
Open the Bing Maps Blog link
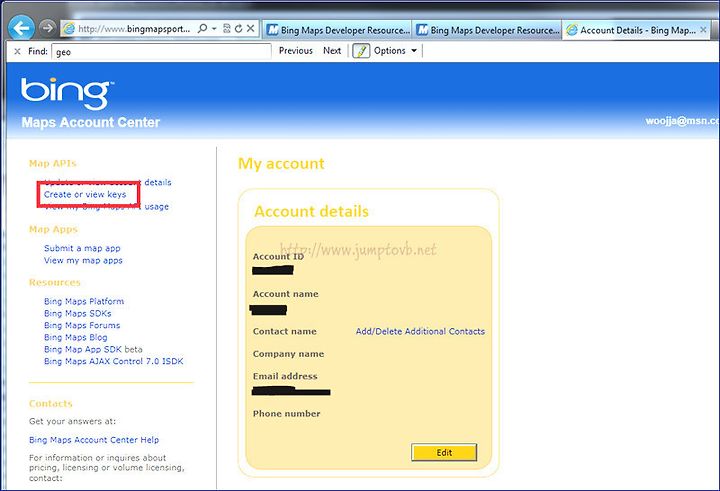[x=76, y=337]
